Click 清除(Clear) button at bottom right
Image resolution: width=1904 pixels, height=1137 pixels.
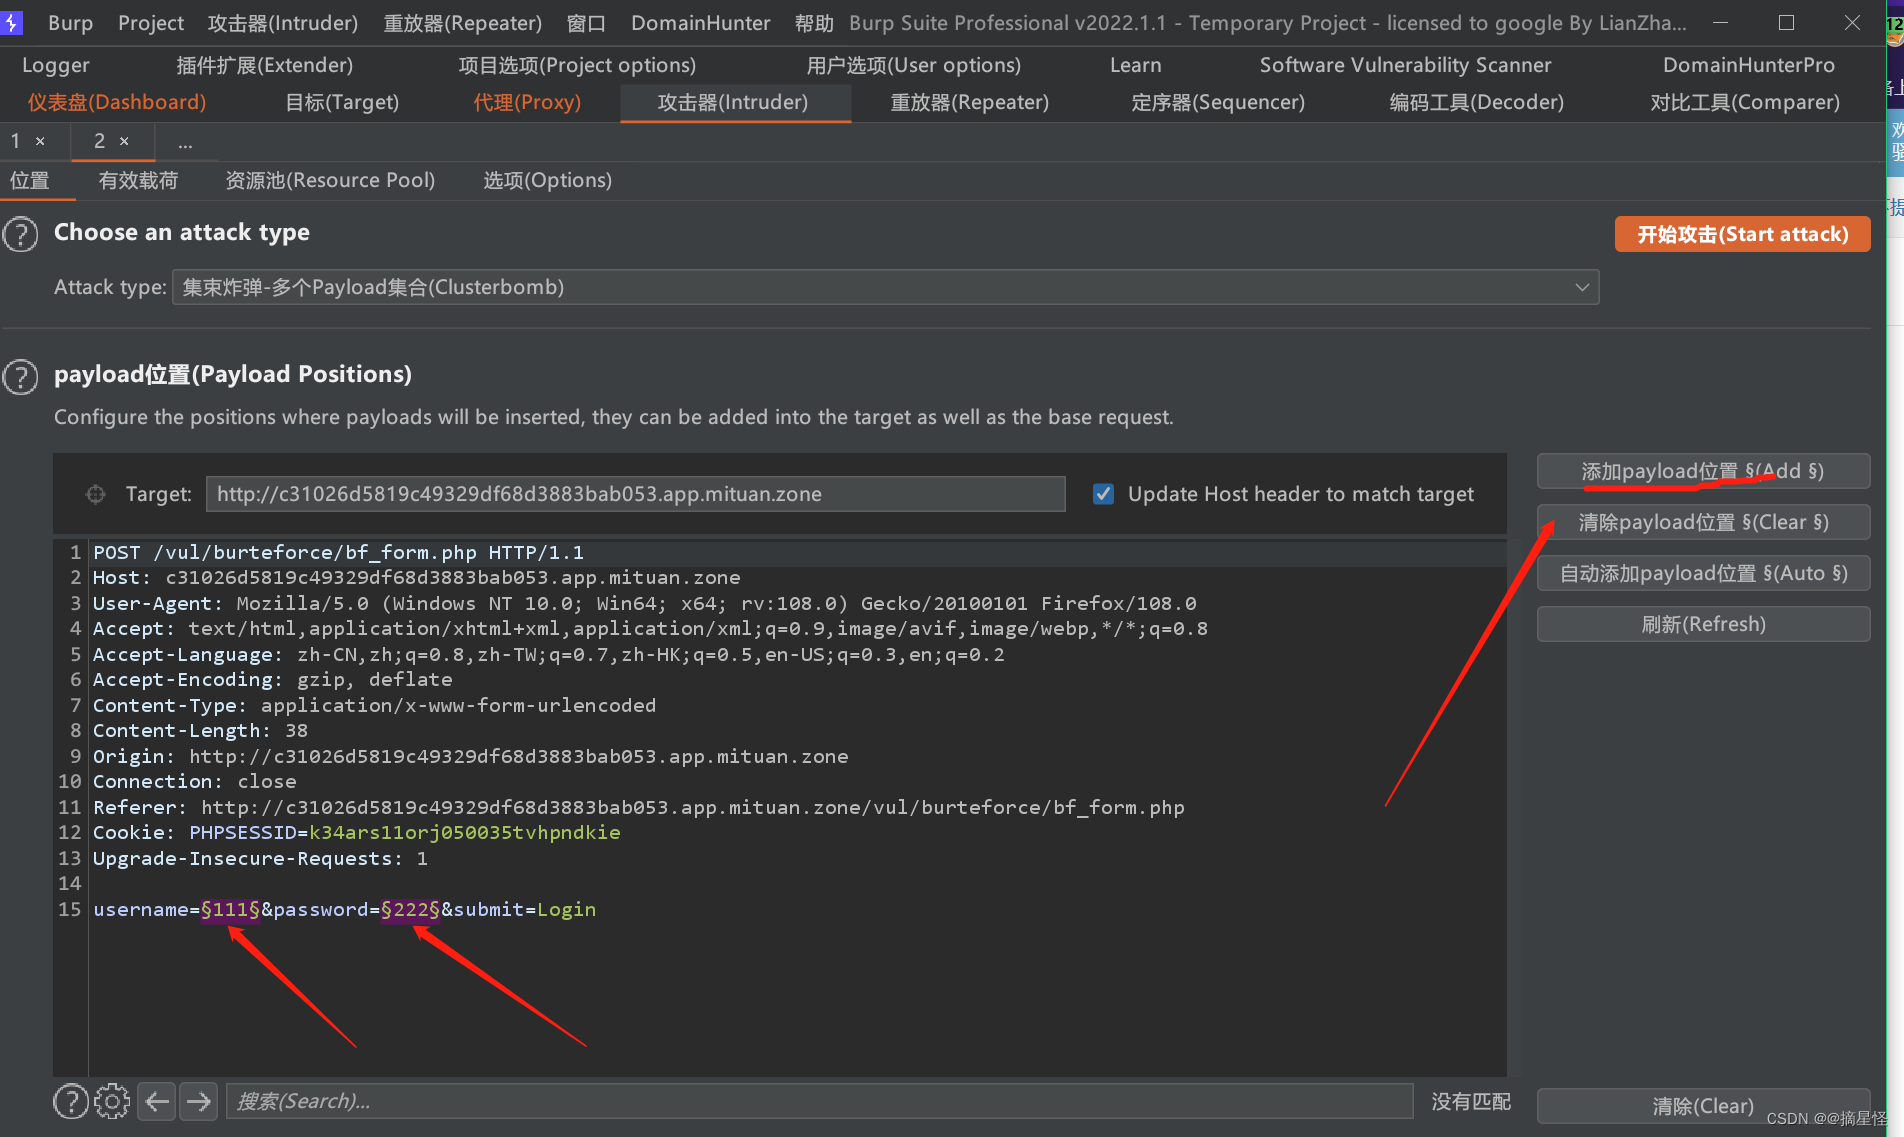(1703, 1106)
